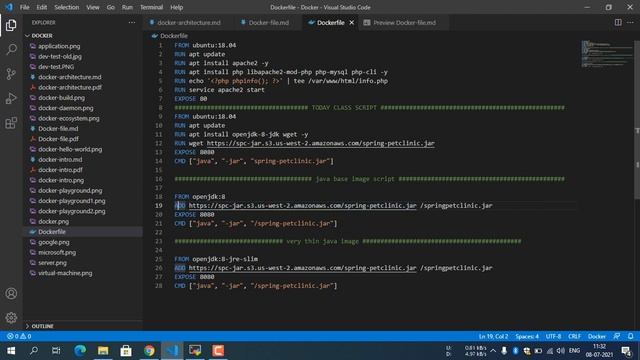Follow the spring-petclinic.jar link on line 12

pyautogui.click(x=320, y=143)
